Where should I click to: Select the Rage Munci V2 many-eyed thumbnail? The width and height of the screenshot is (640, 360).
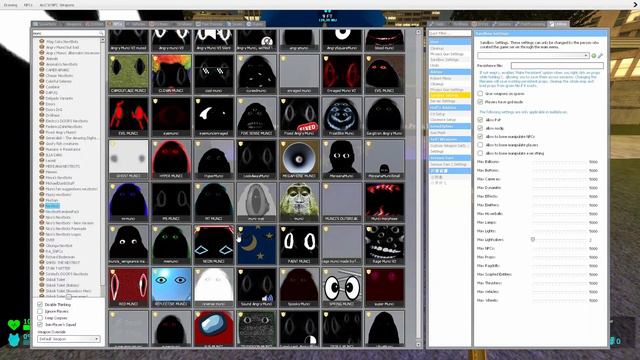tap(384, 245)
